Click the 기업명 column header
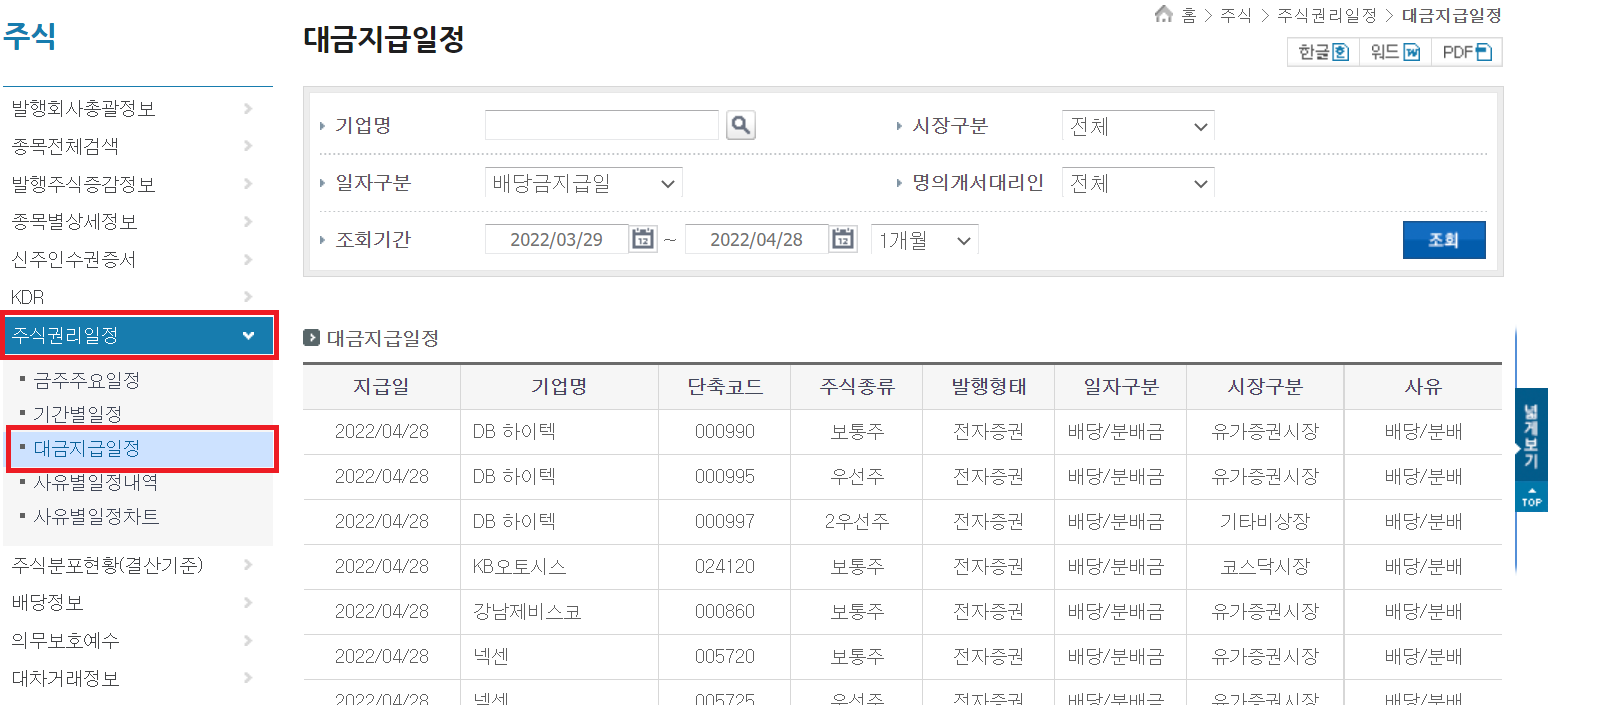 coord(559,387)
